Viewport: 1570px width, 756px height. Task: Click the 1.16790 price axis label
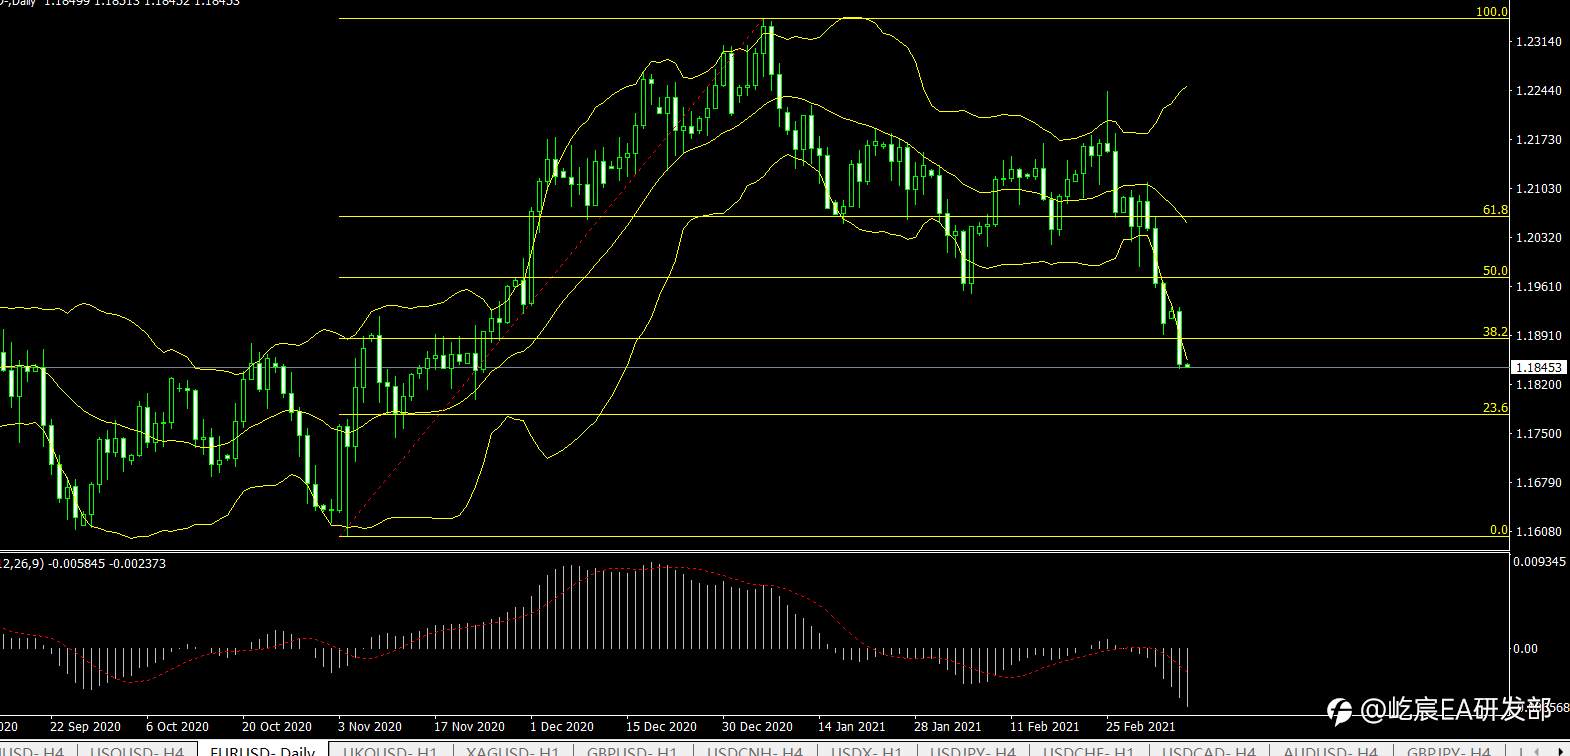click(x=1539, y=483)
